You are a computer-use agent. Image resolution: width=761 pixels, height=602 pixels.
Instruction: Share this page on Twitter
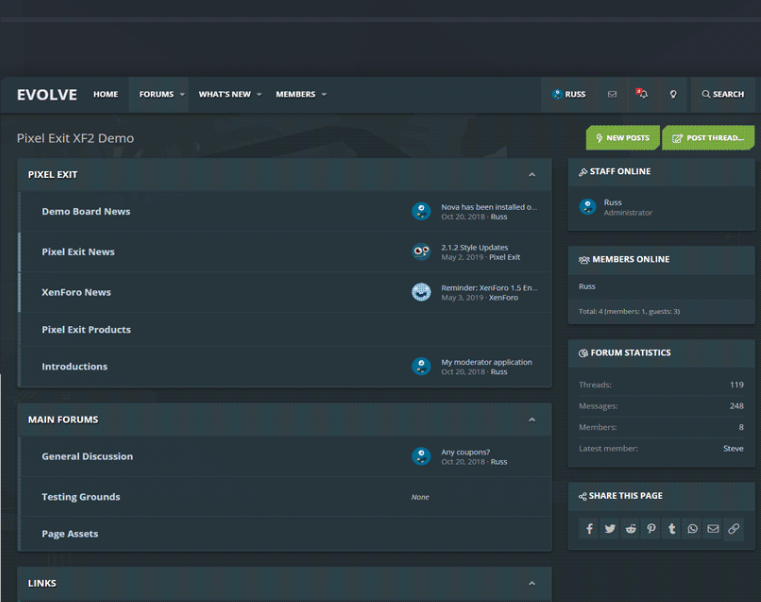[610, 529]
